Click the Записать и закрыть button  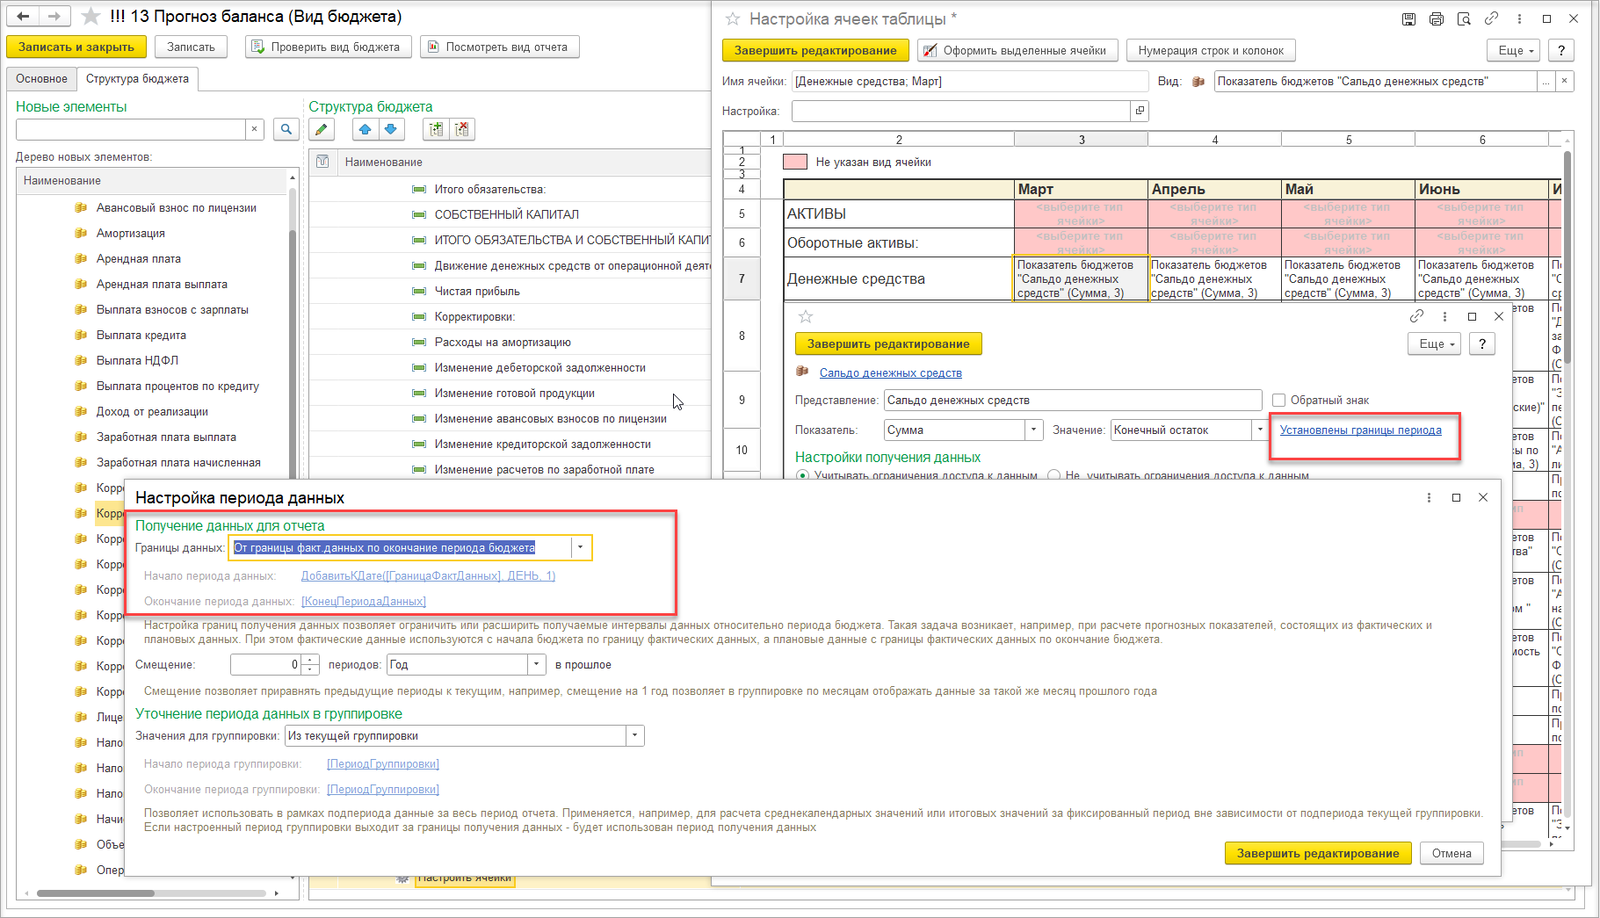[x=76, y=47]
